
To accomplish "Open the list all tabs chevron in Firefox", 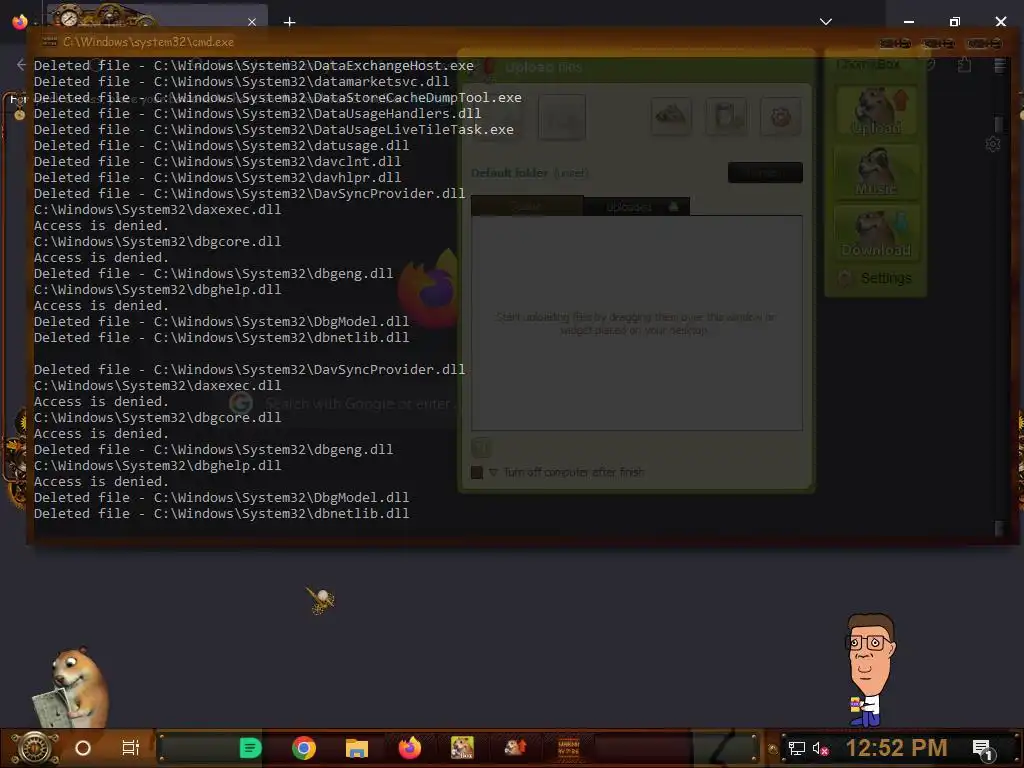I will [x=825, y=22].
